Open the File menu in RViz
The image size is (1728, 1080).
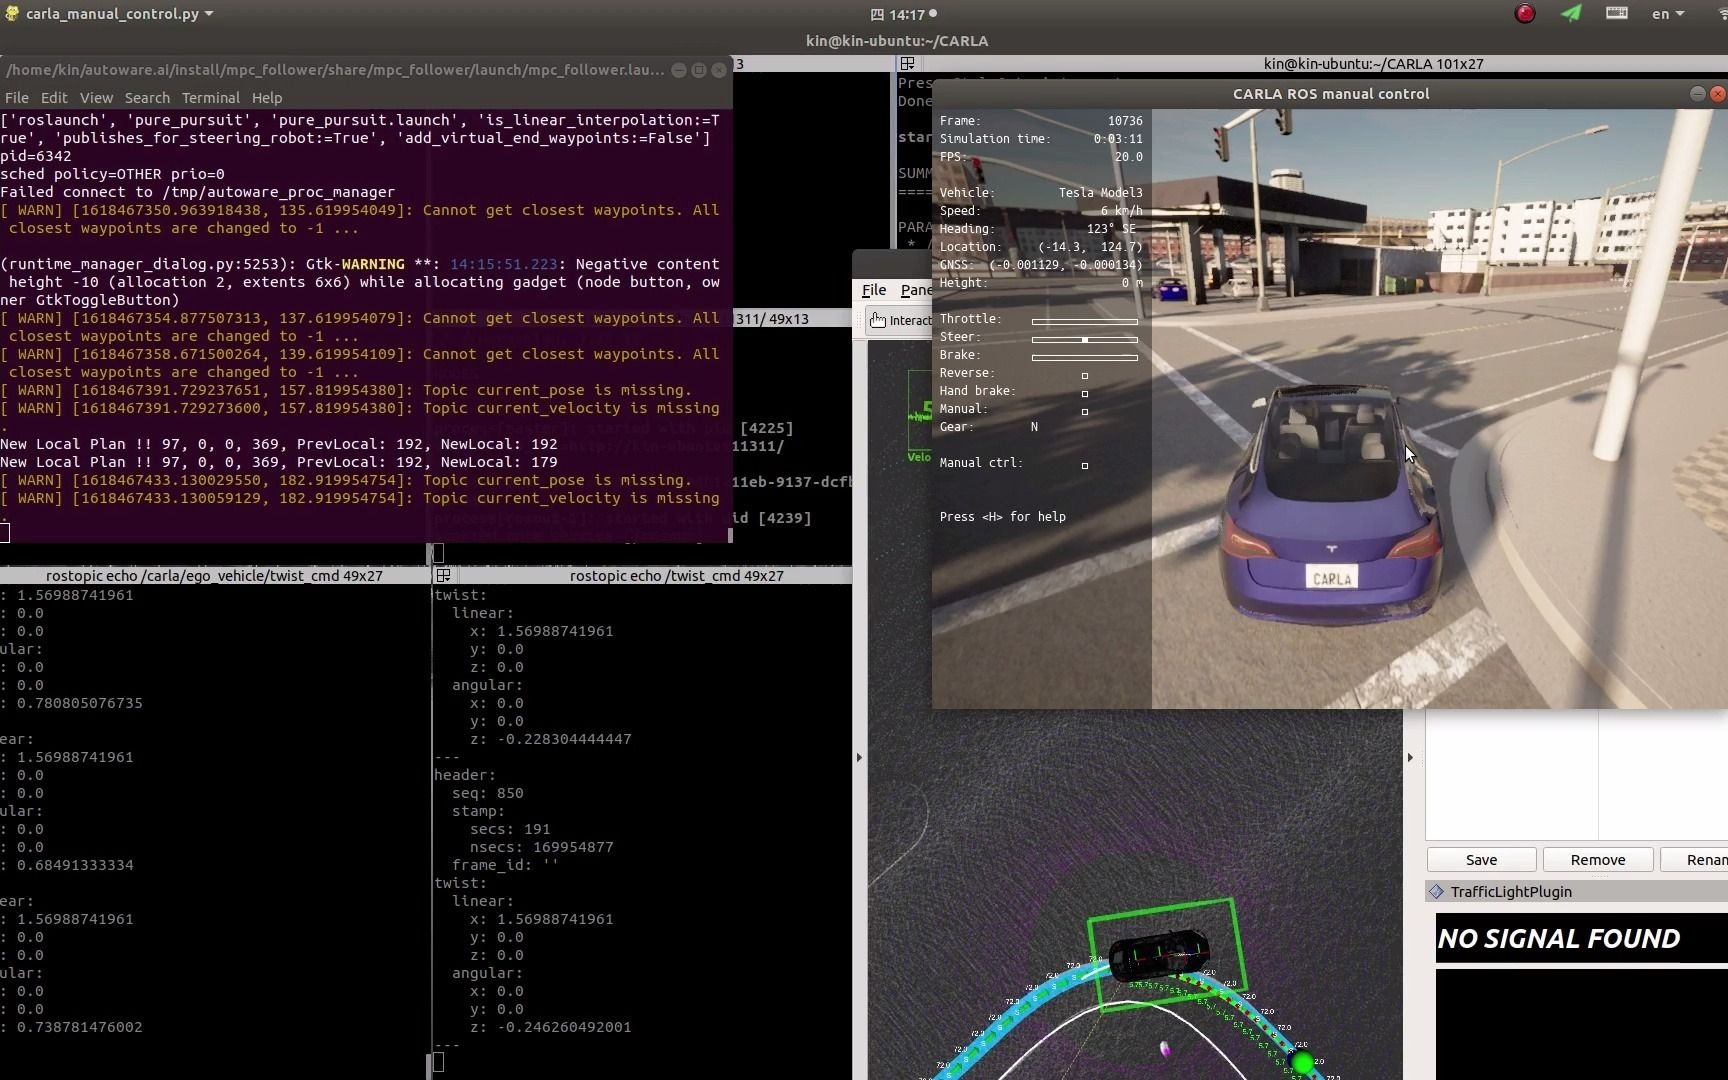click(874, 290)
